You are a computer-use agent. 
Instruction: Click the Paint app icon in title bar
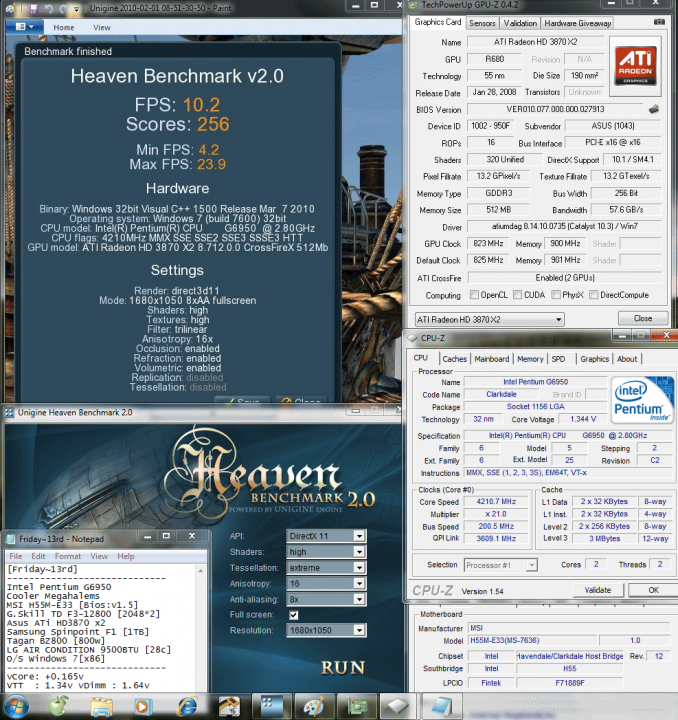pyautogui.click(x=11, y=8)
